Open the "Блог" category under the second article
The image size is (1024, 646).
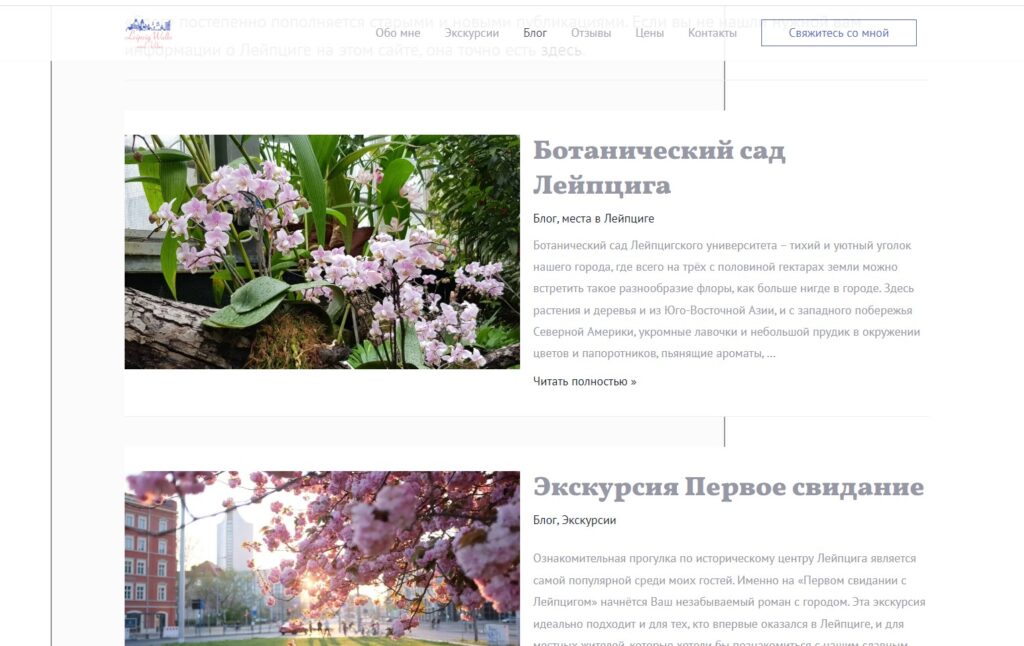pyautogui.click(x=545, y=521)
